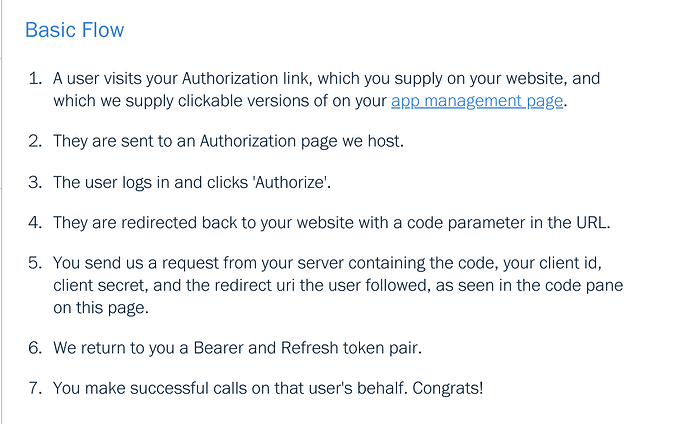Screen dimensions: 690x424
Task: Click step 1 about visiting Authorization link
Action: click(326, 78)
